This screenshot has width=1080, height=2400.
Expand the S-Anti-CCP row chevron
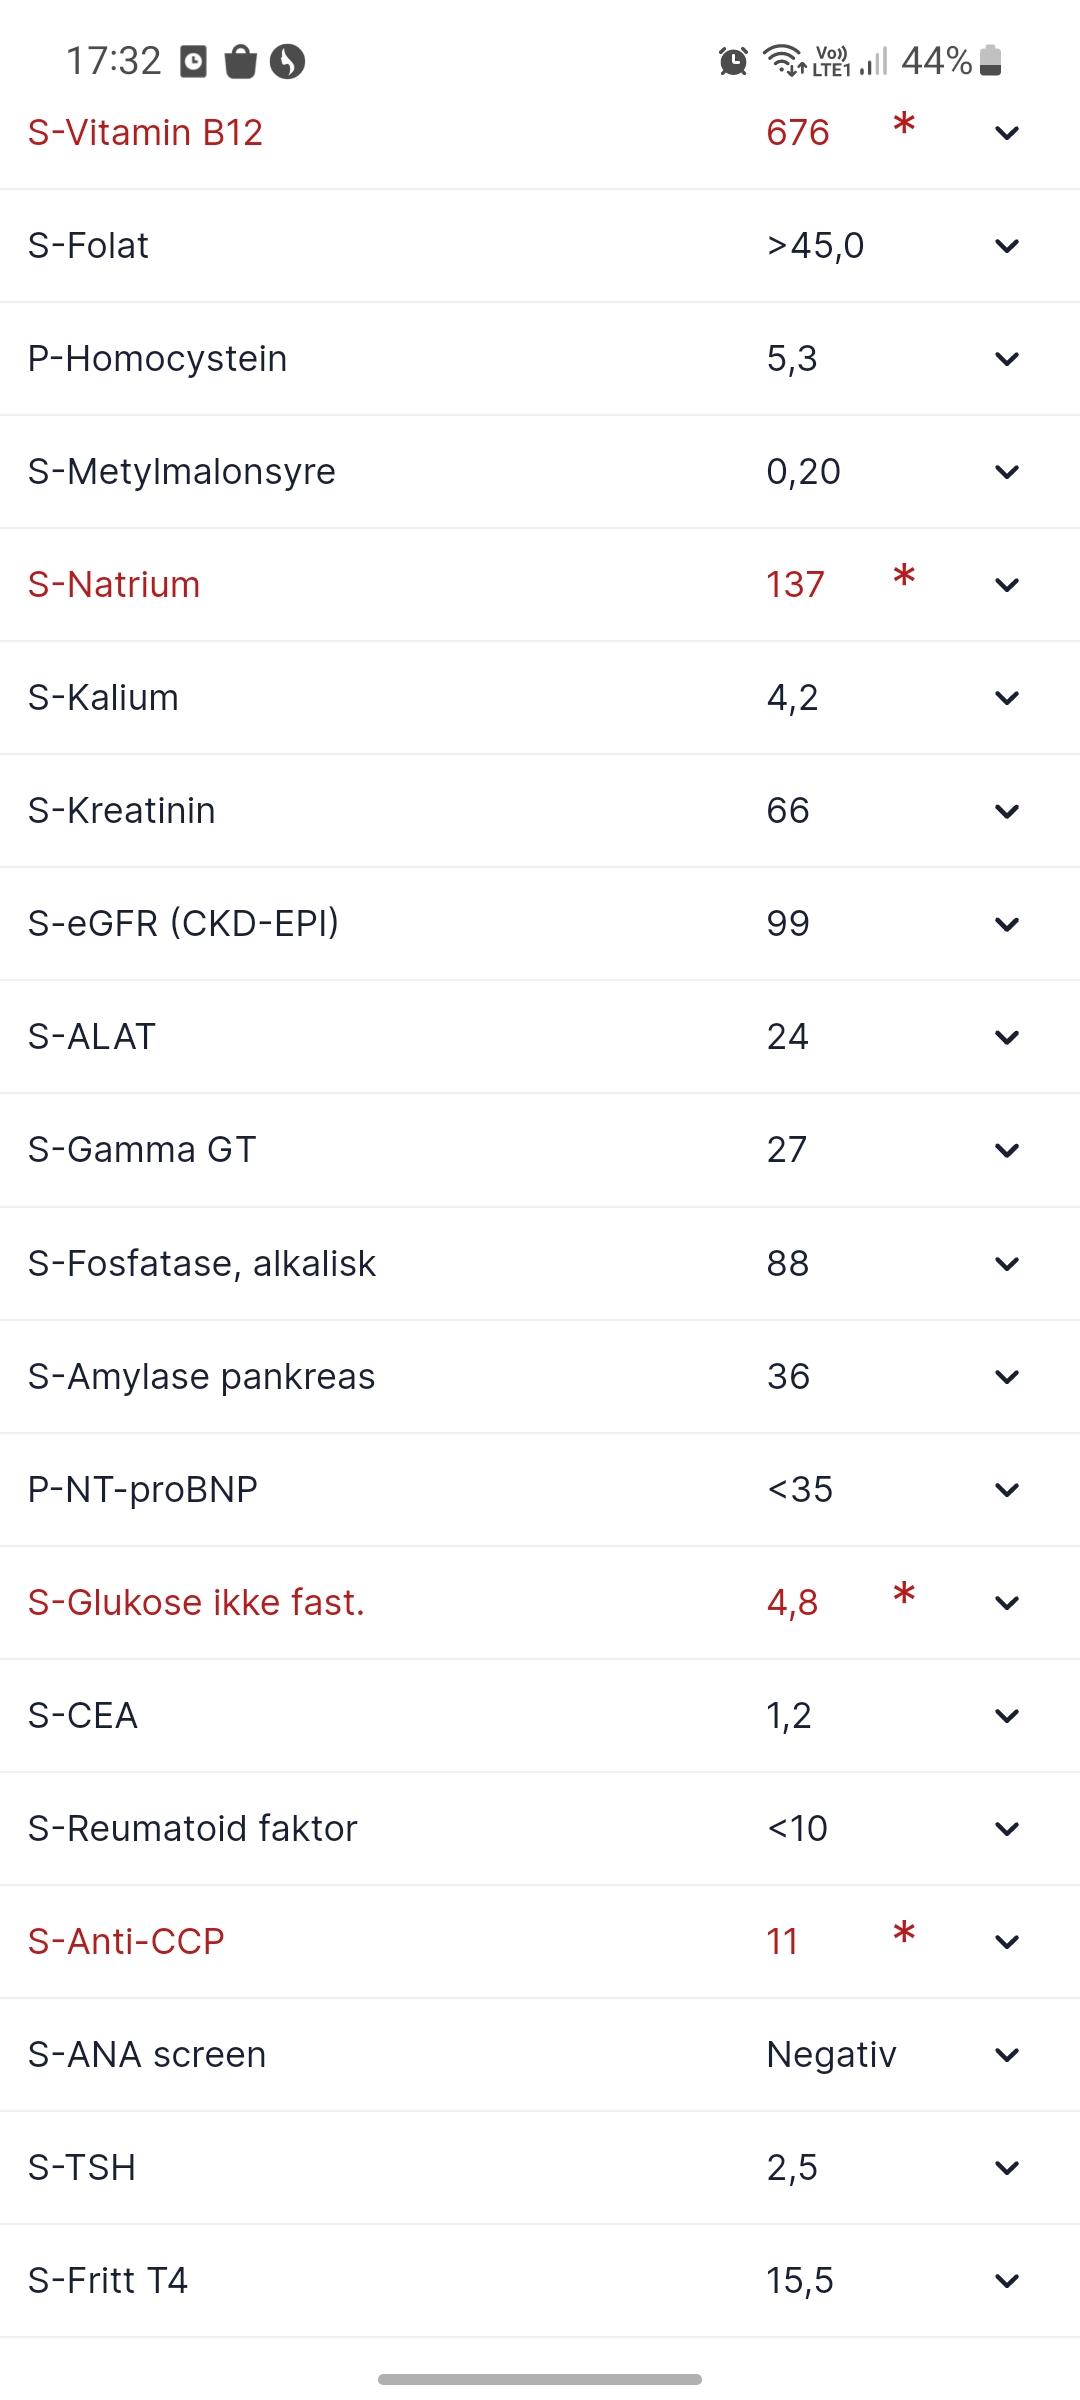pos(1007,1942)
